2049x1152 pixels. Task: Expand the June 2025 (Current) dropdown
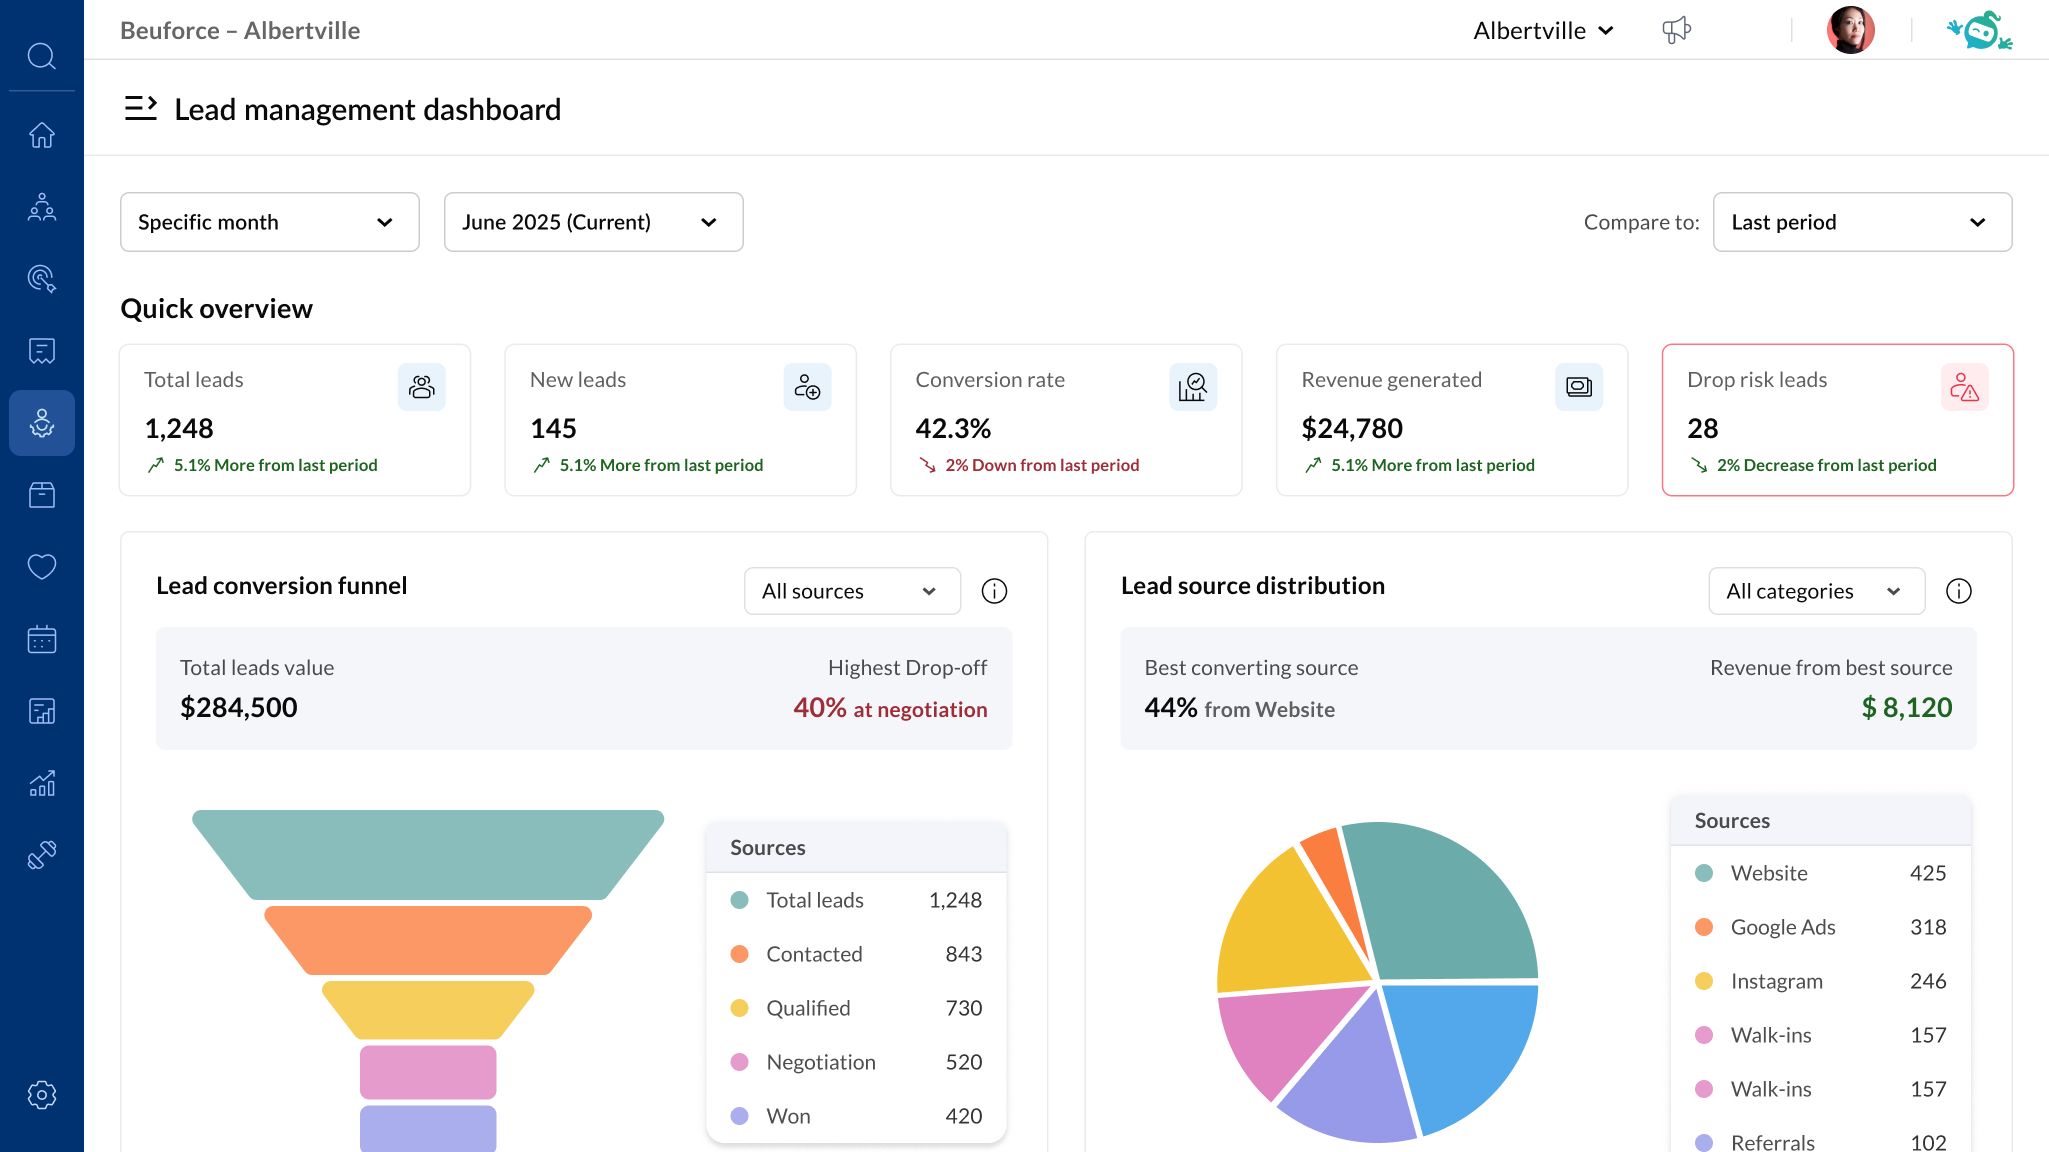pyautogui.click(x=593, y=222)
